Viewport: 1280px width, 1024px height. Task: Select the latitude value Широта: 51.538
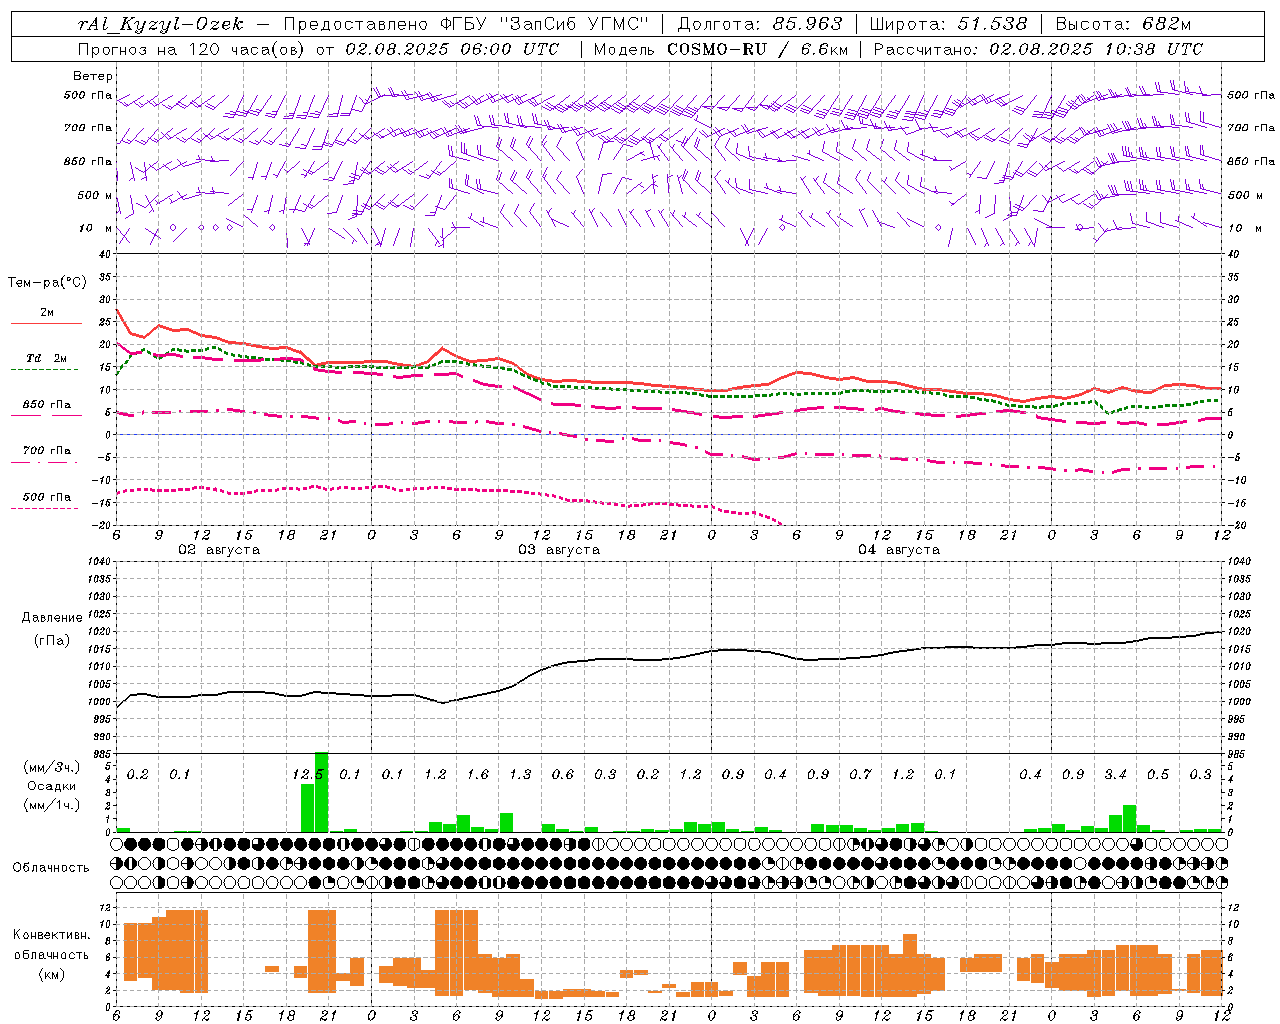[x=948, y=24]
